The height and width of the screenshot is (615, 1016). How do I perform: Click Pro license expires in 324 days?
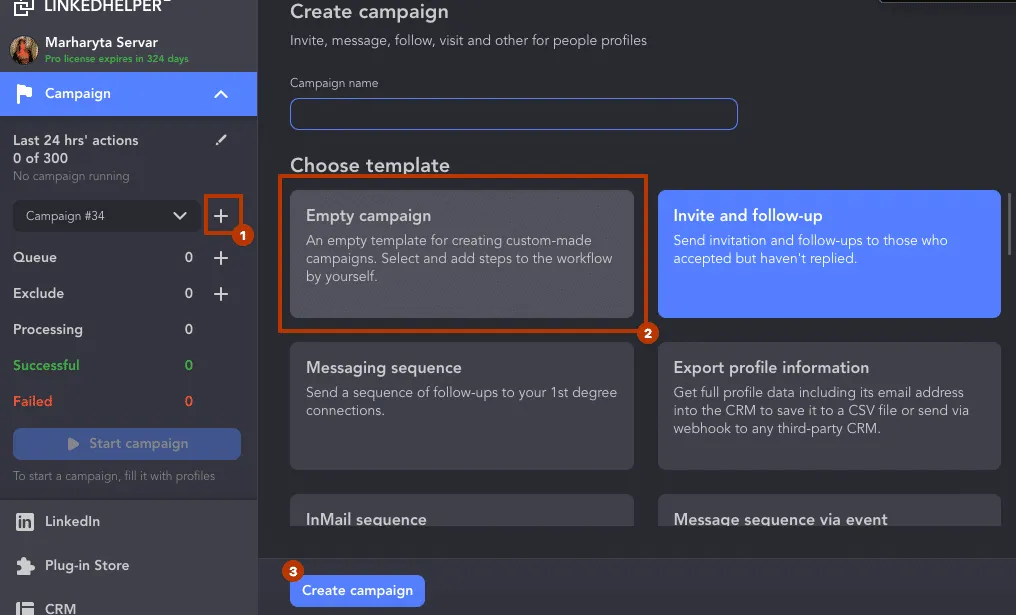(x=117, y=58)
